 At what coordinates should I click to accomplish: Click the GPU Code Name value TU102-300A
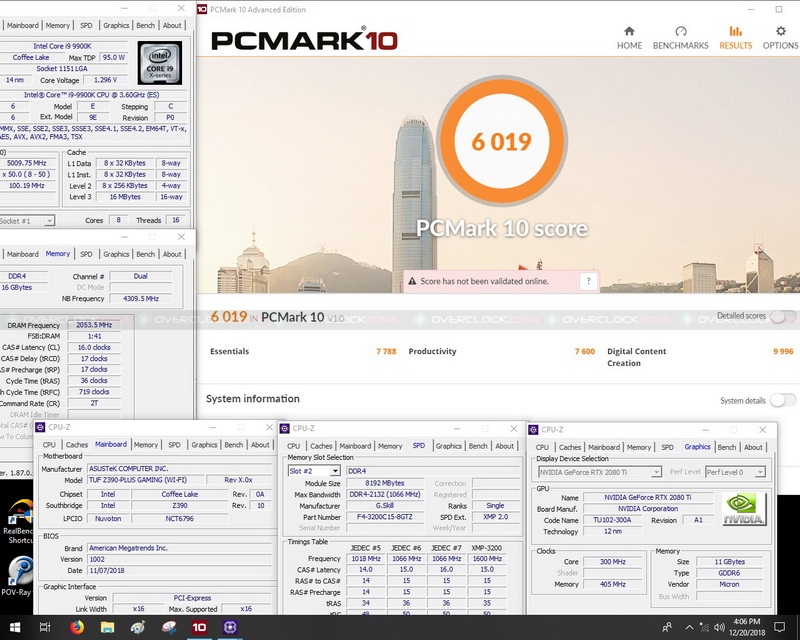pos(612,520)
